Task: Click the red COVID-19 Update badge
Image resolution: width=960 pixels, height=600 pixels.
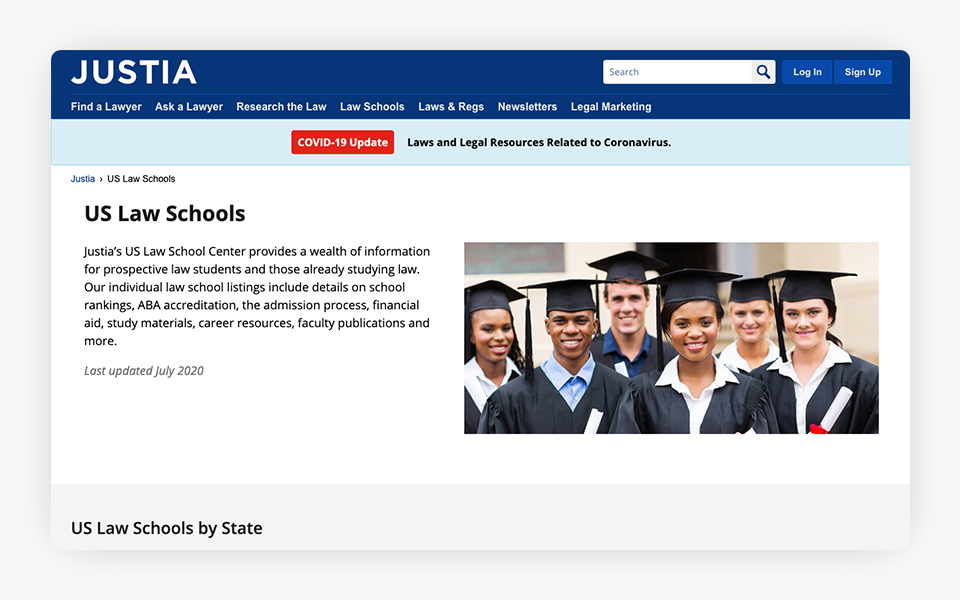Action: (342, 142)
